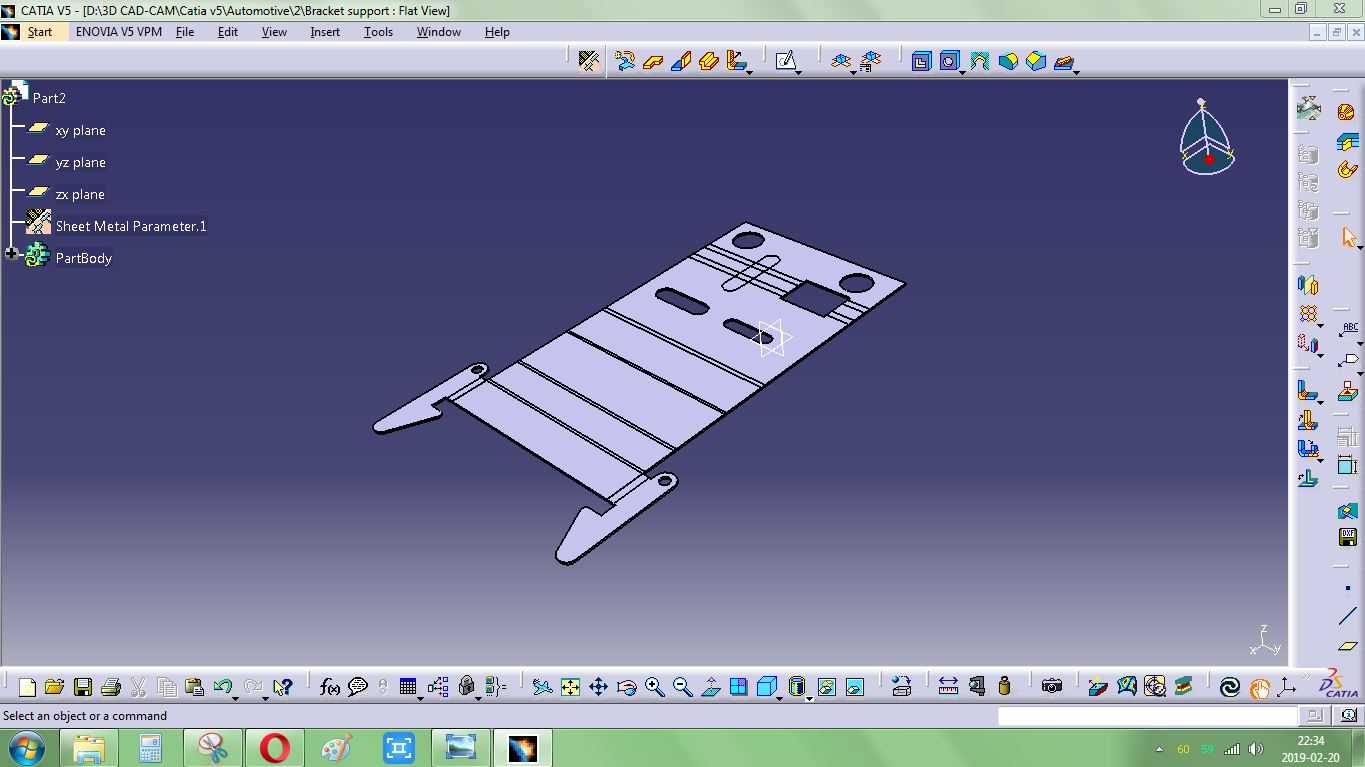The height and width of the screenshot is (767, 1365).
Task: Open the Sketcher tool
Action: [x=786, y=61]
